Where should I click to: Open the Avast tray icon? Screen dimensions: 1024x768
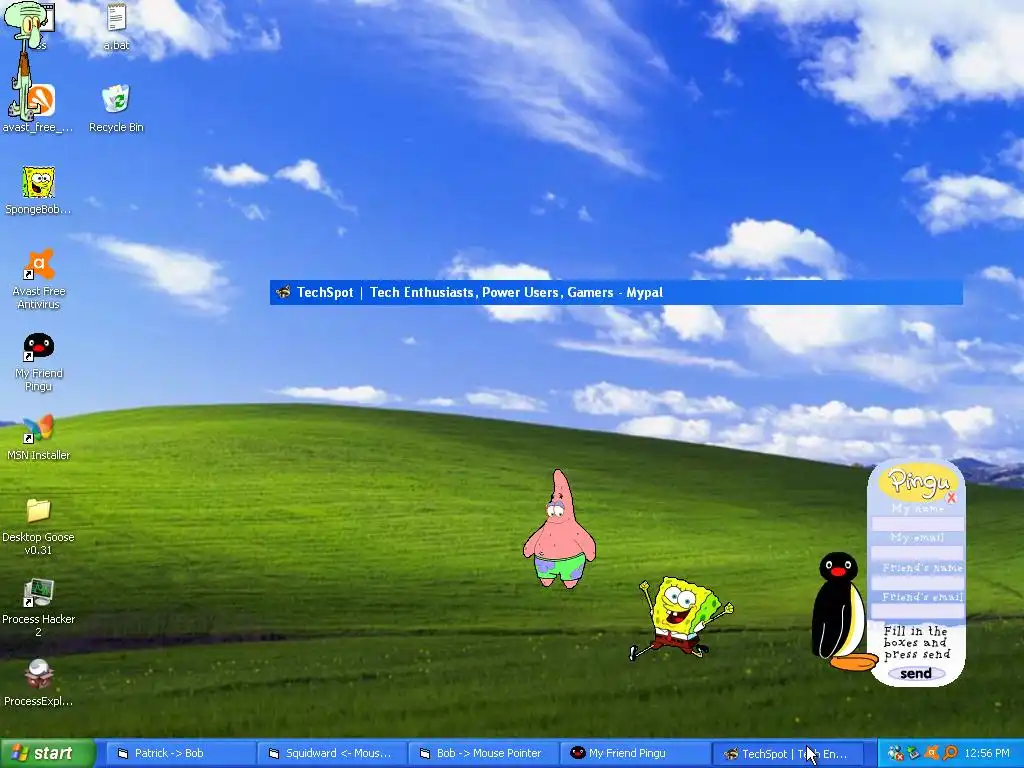coord(932,753)
